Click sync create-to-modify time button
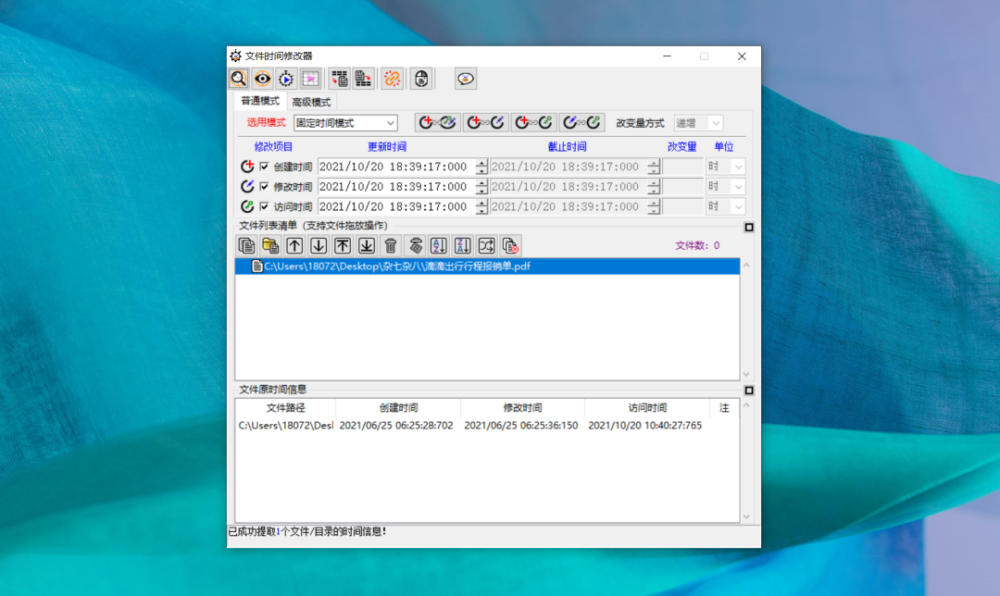This screenshot has width=1000, height=596. point(486,122)
